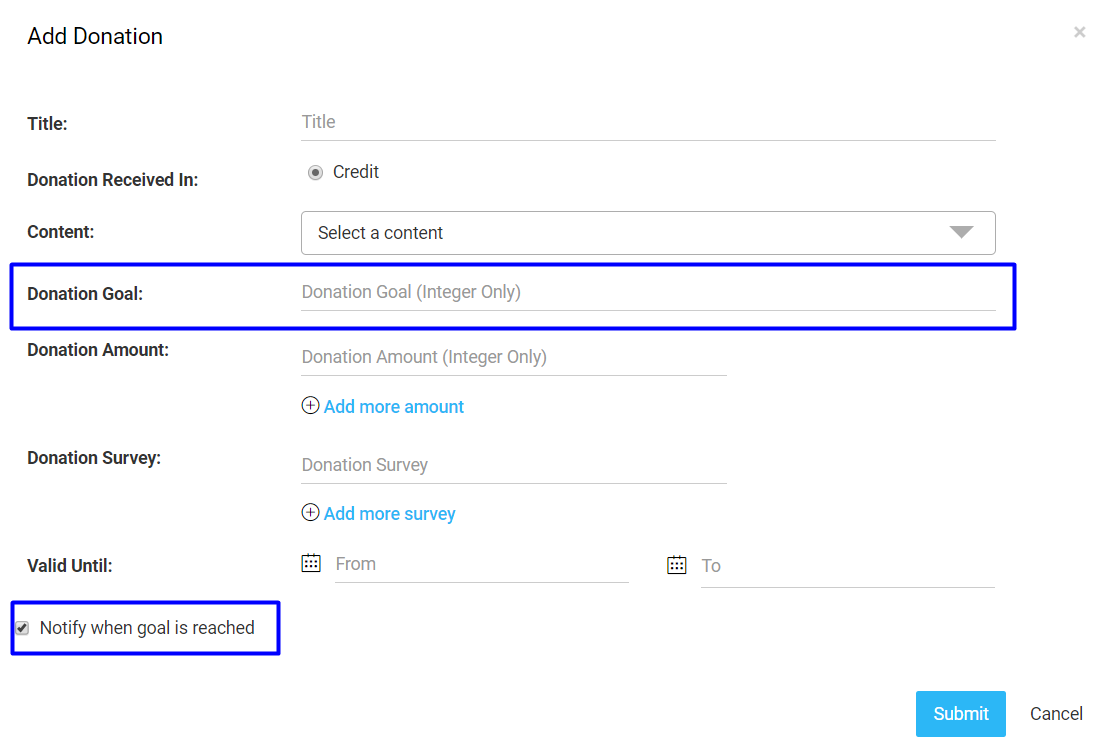Click the Donation Amount label

click(98, 350)
